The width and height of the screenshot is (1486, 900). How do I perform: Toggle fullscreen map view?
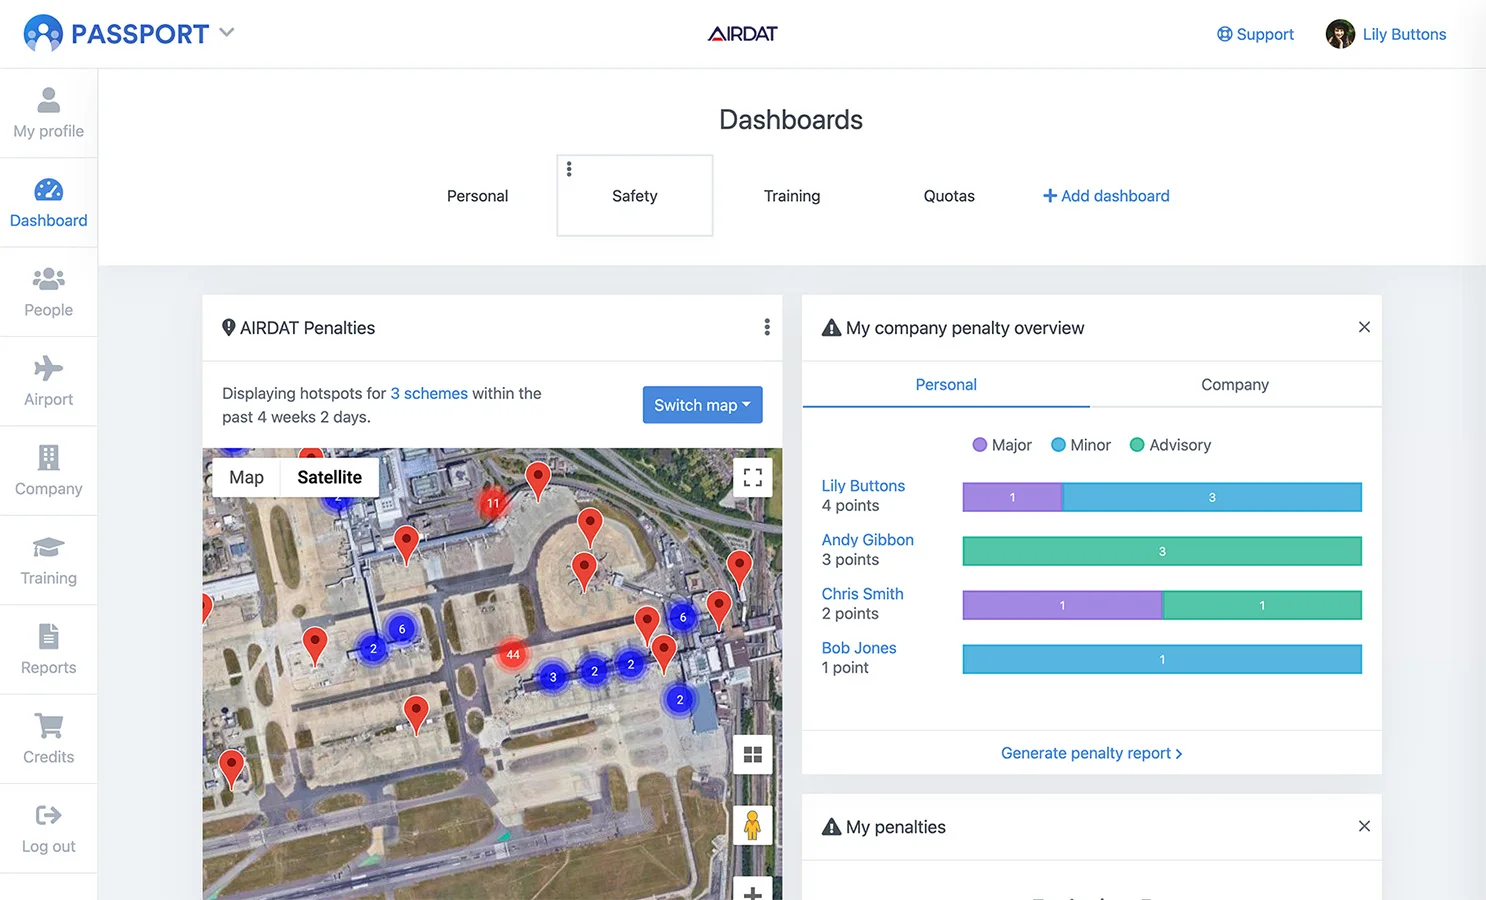753,477
